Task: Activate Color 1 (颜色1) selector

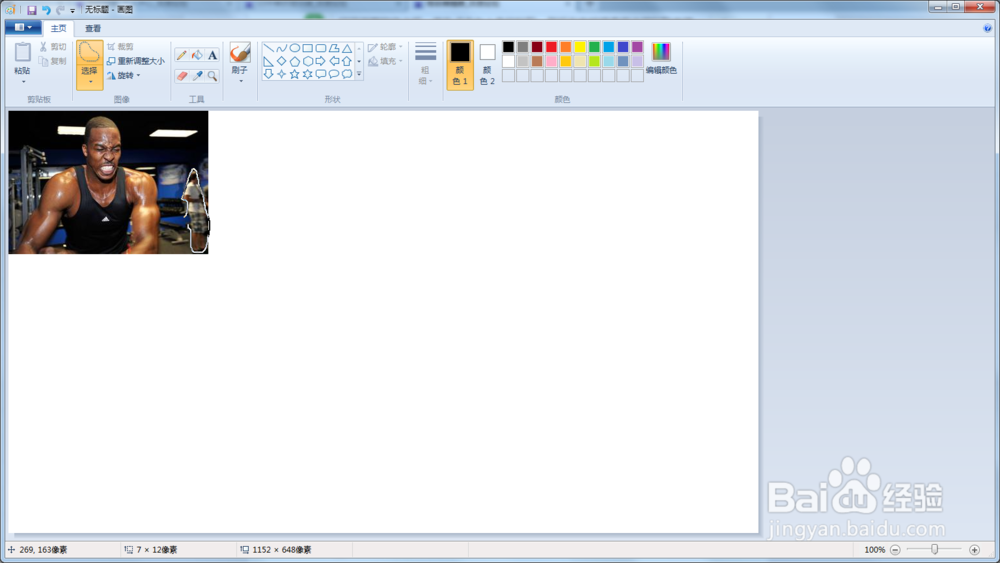Action: pyautogui.click(x=460, y=64)
